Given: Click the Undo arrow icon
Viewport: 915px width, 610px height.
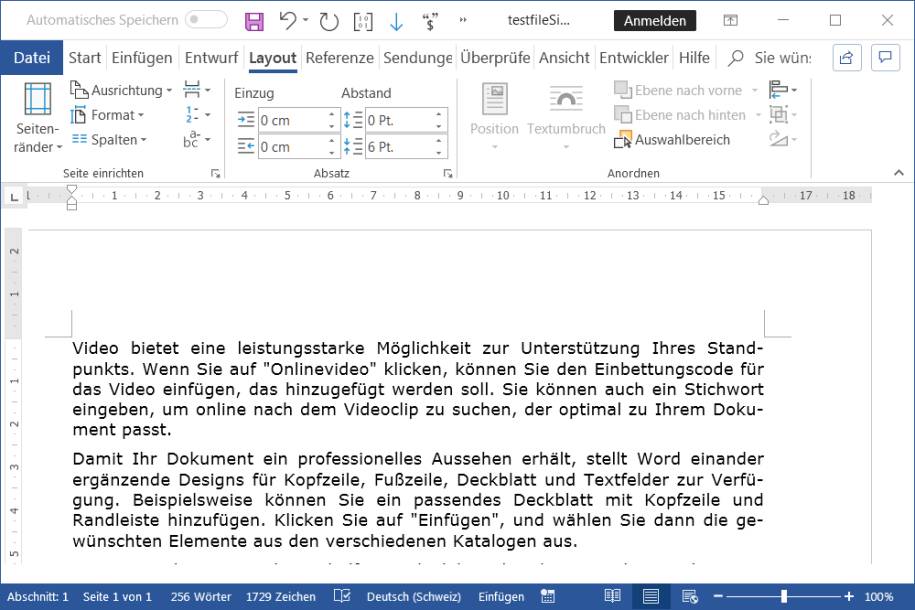Looking at the screenshot, I should [x=288, y=20].
